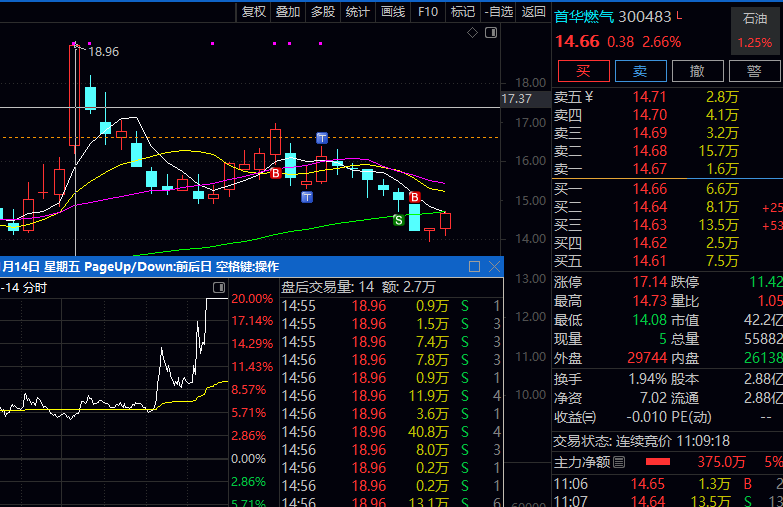Select the 买五 price 14.61
Viewport: 783px width, 507px height.
coord(650,261)
